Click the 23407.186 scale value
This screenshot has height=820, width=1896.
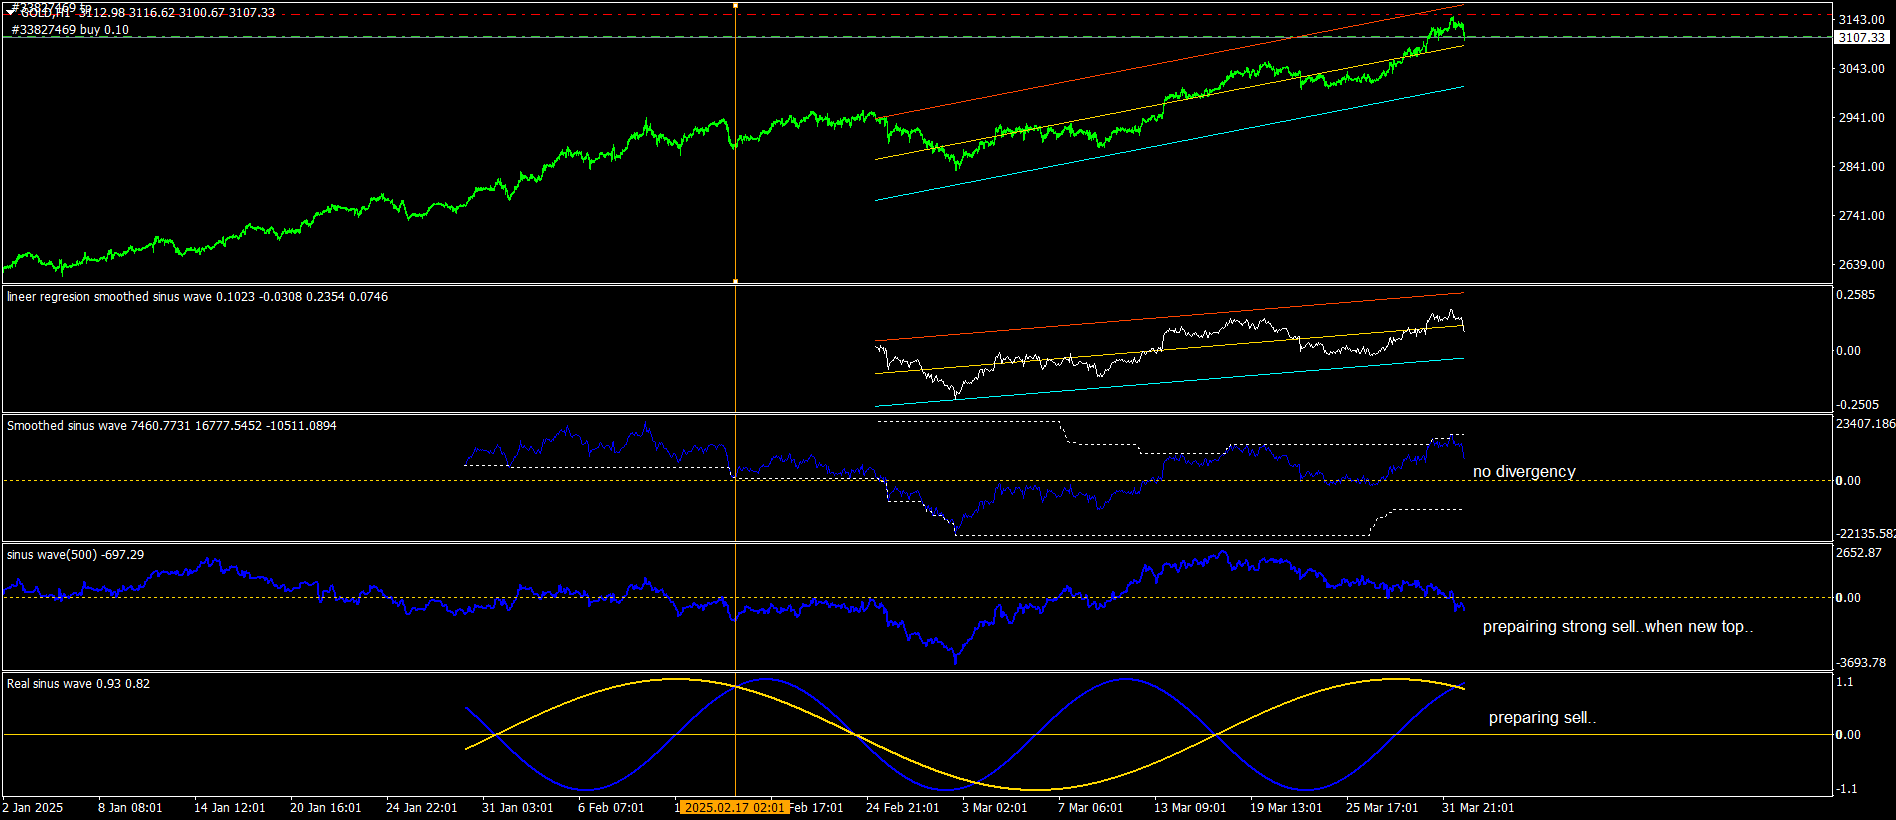click(1865, 424)
